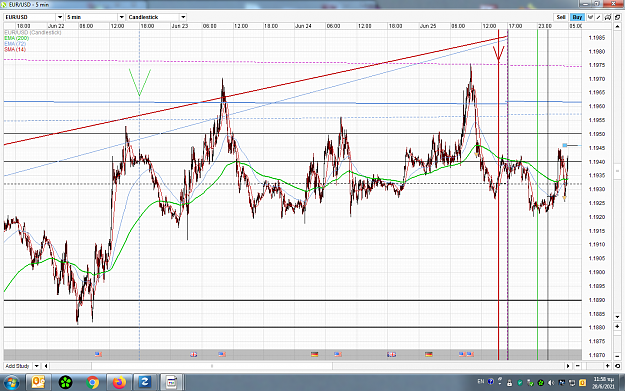Click the EUR/USD (Candlestick) series label

click(33, 32)
